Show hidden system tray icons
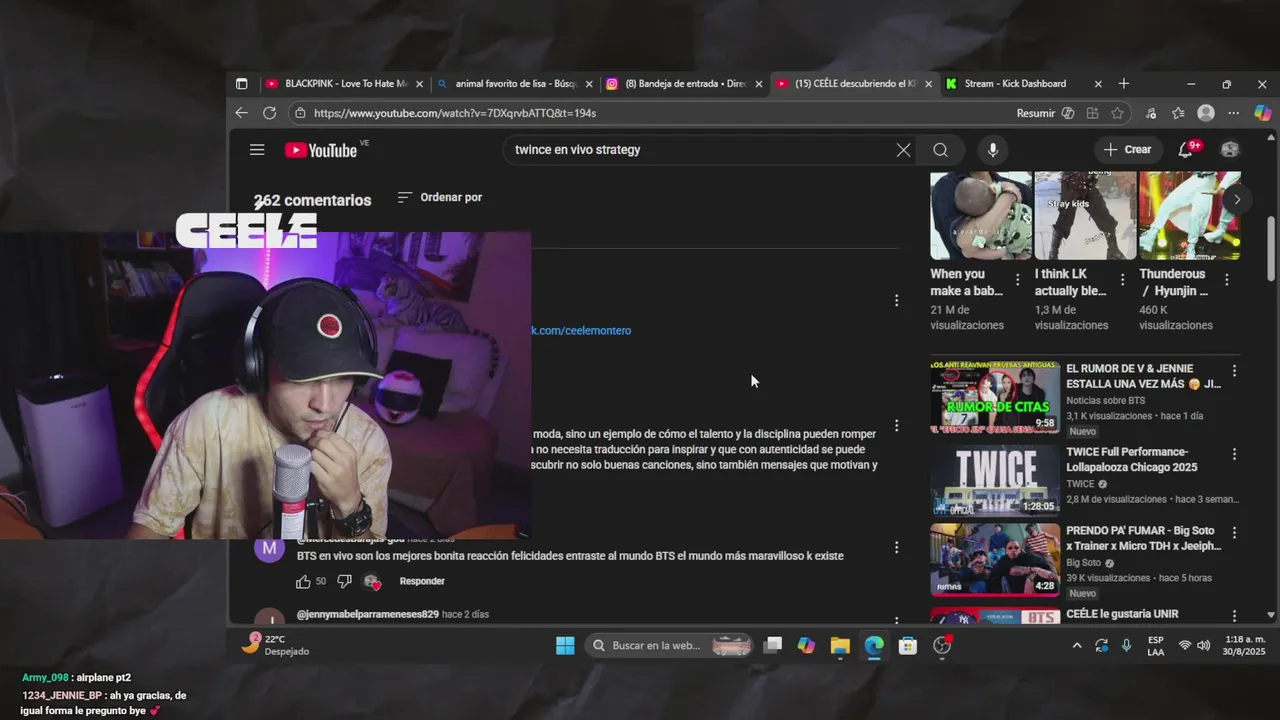This screenshot has height=720, width=1280. (1077, 646)
